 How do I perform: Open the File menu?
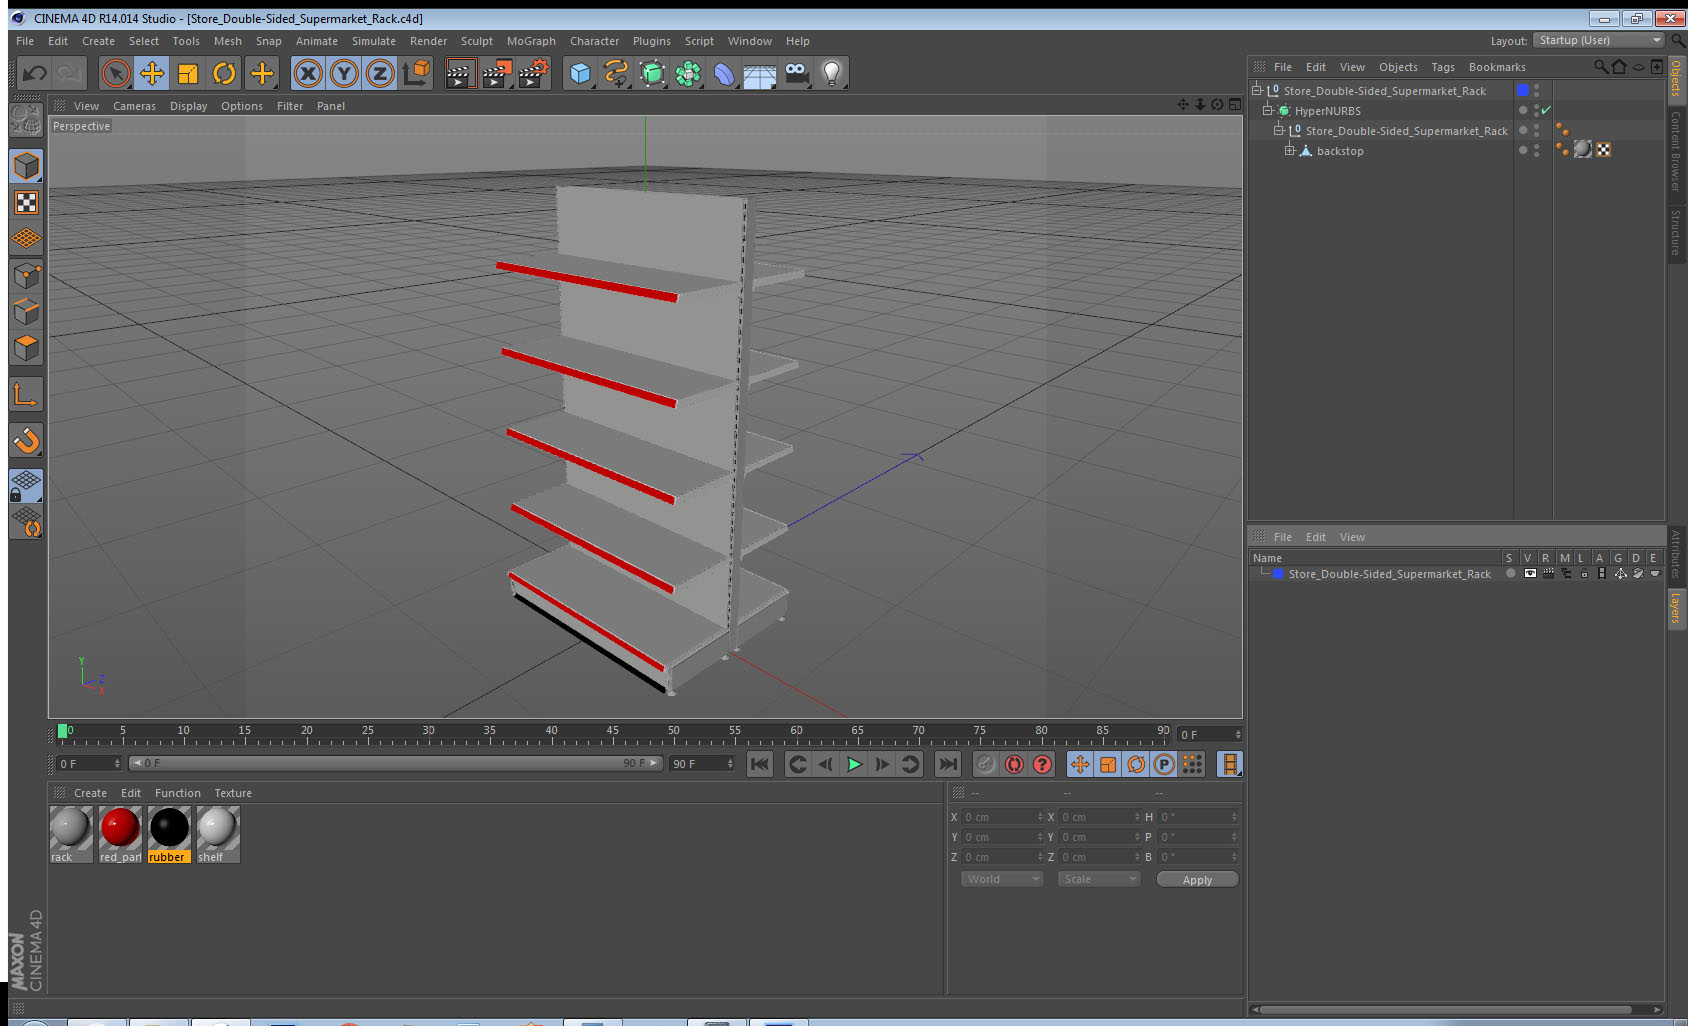point(25,41)
